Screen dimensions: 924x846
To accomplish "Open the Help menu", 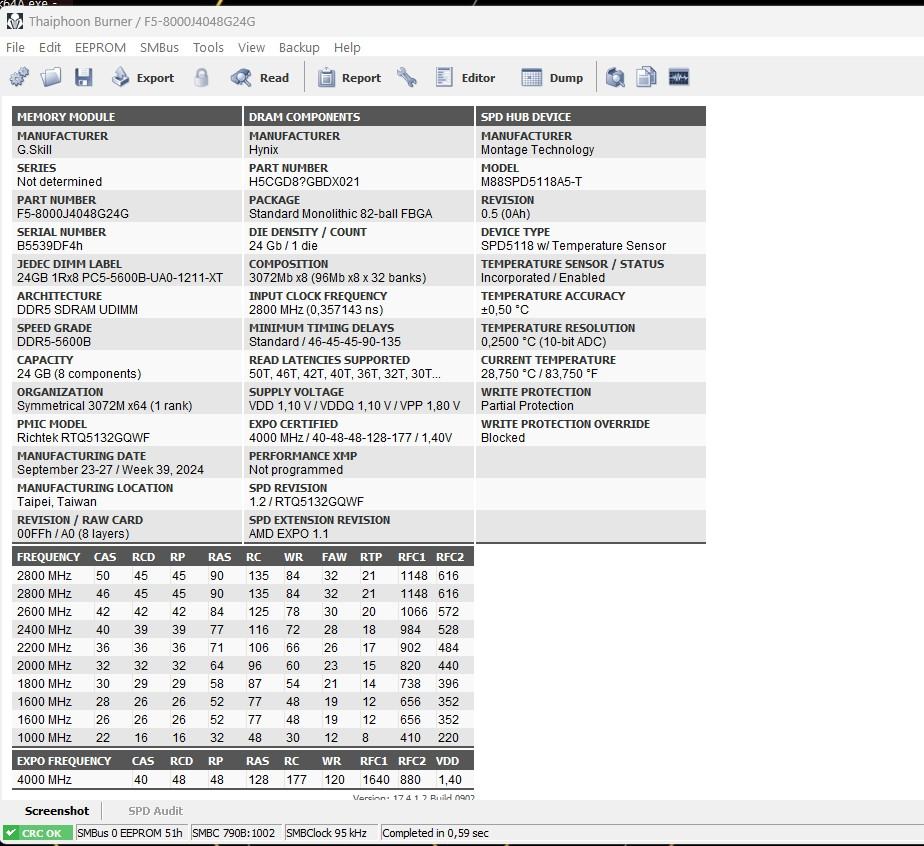I will (347, 48).
